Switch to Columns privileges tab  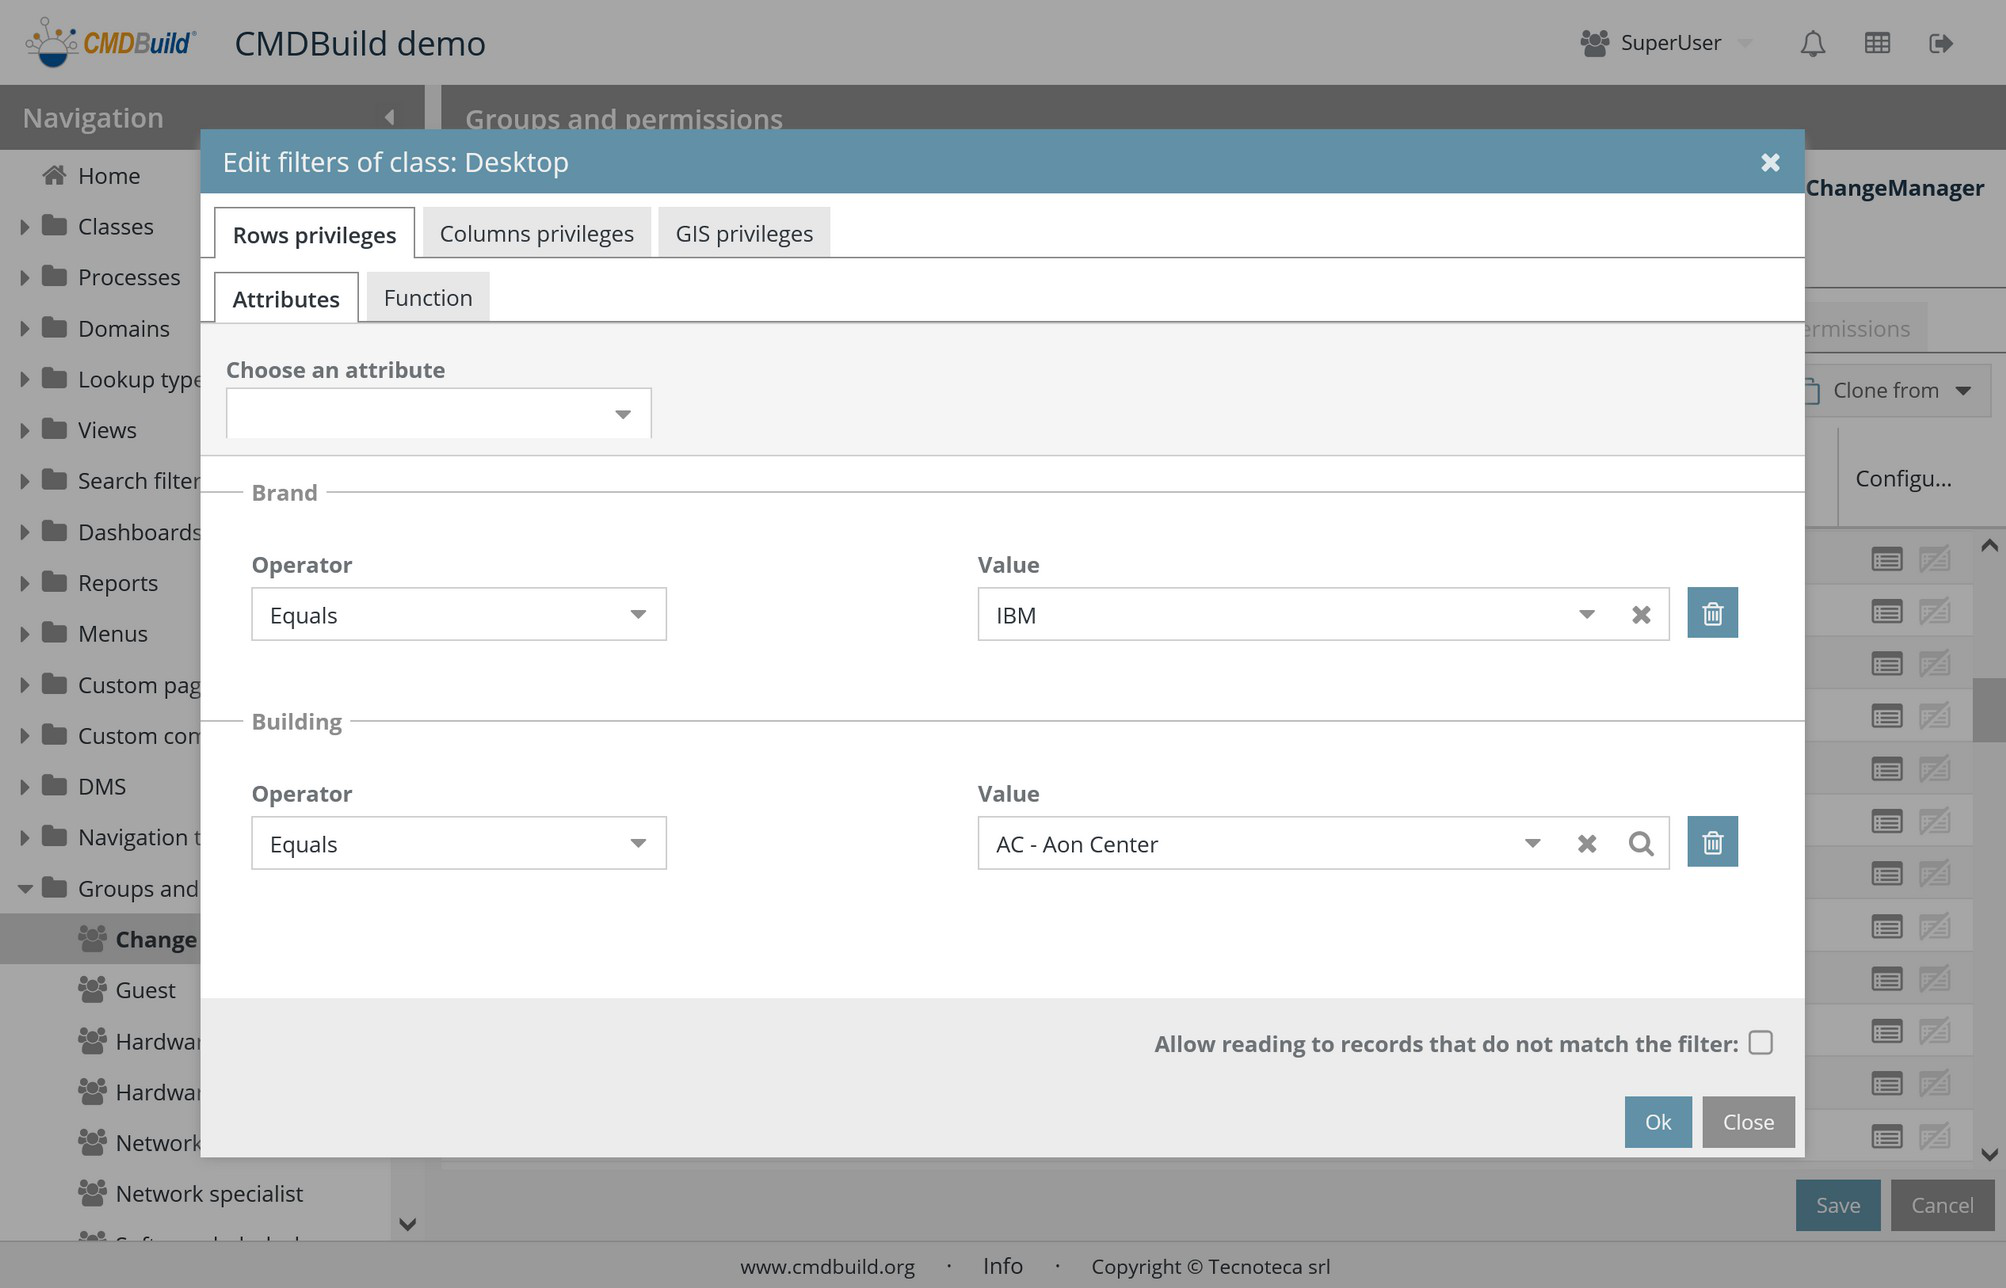pyautogui.click(x=536, y=234)
